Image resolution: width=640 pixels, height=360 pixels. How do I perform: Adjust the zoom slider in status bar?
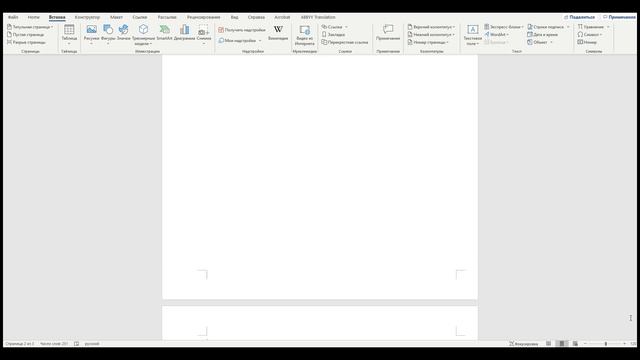(x=606, y=344)
